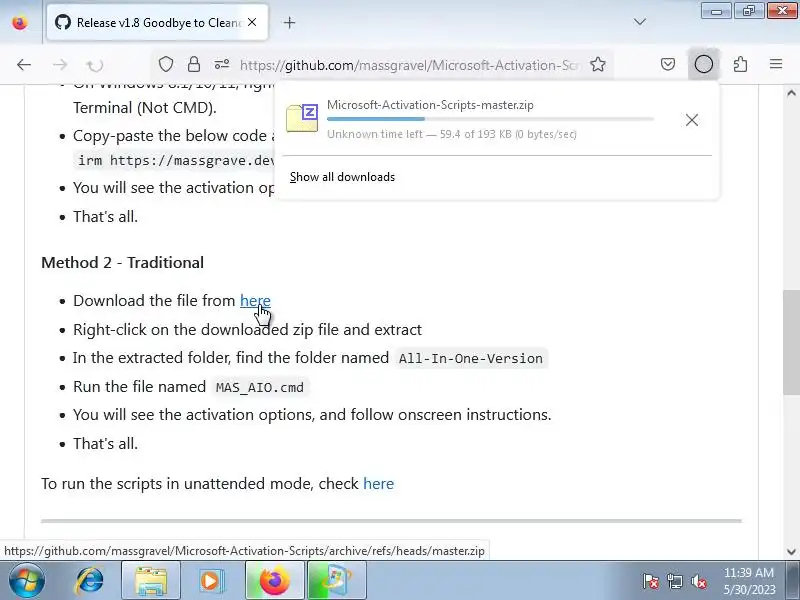
Task: Expand the list all tabs chevron
Action: point(640,22)
